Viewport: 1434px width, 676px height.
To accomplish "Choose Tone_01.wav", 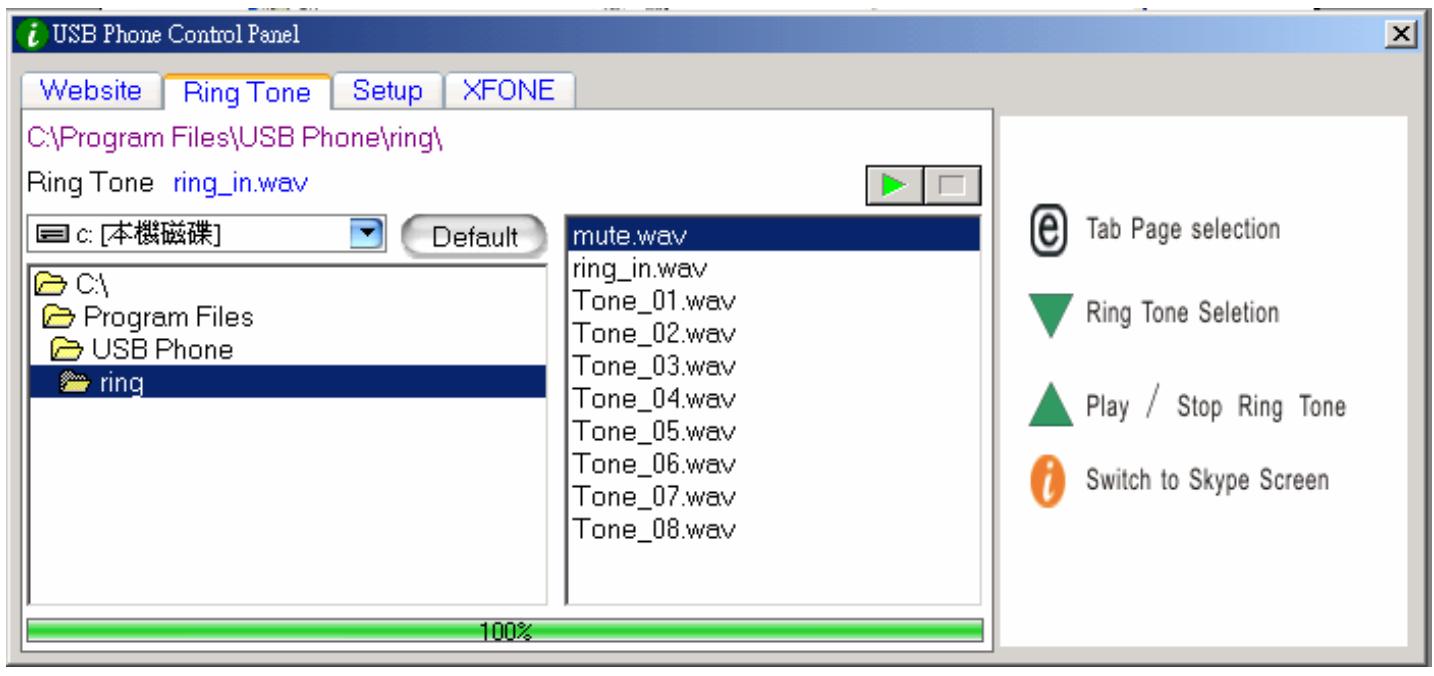I will 772,301.
